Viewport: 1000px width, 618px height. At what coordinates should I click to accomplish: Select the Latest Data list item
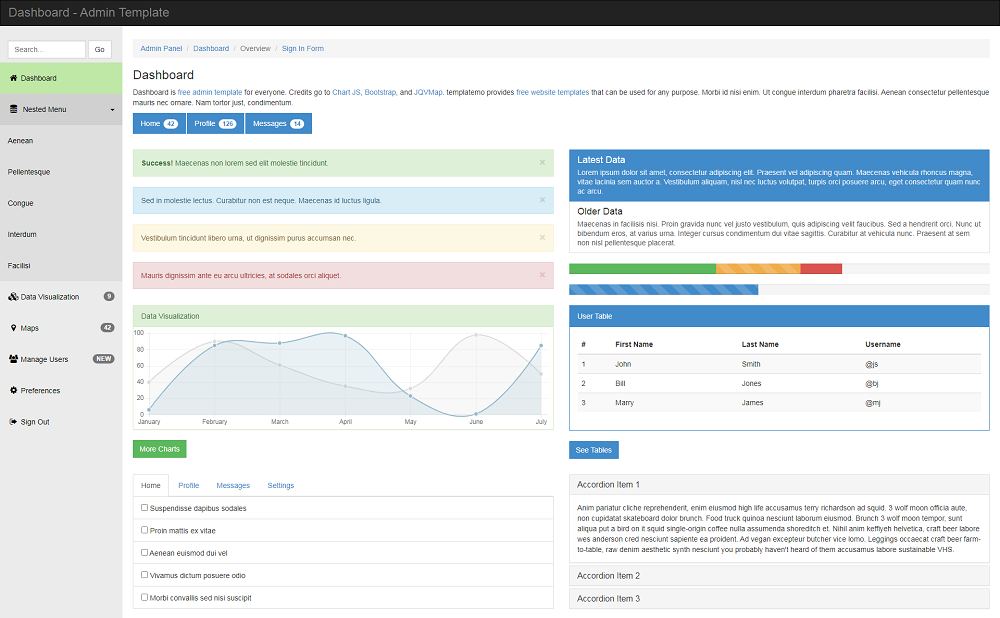click(x=779, y=175)
